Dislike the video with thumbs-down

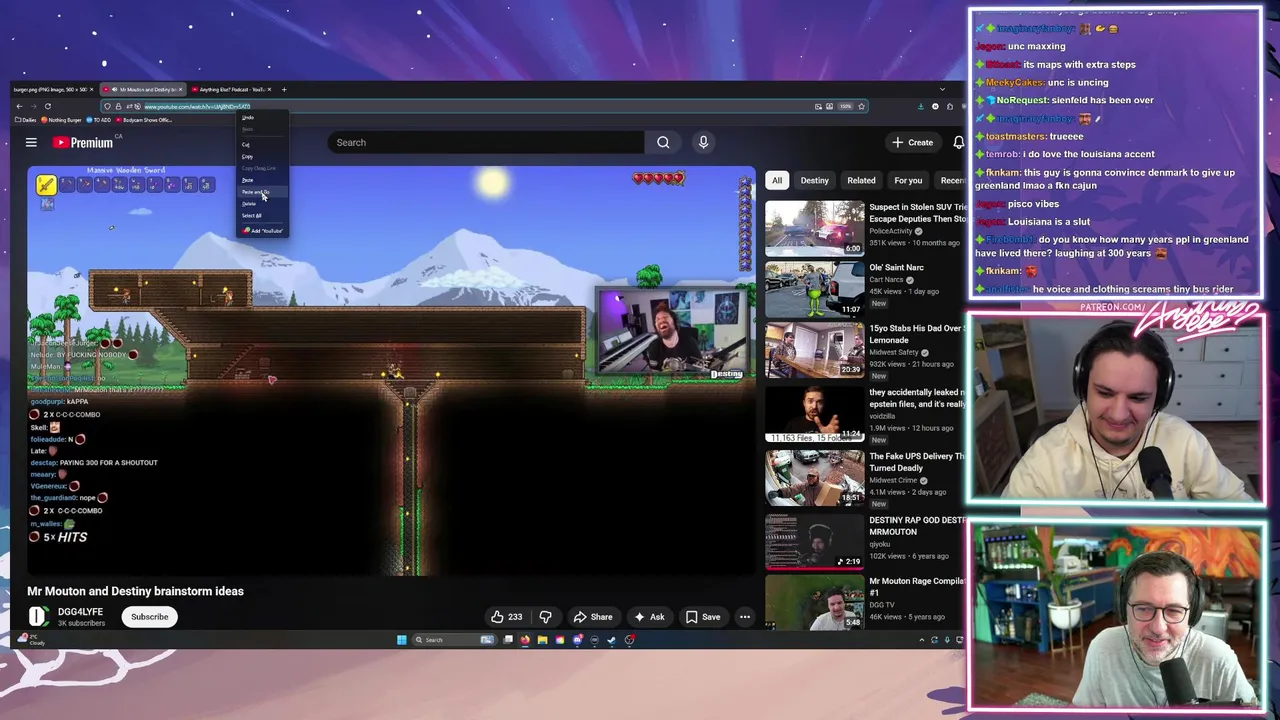545,617
